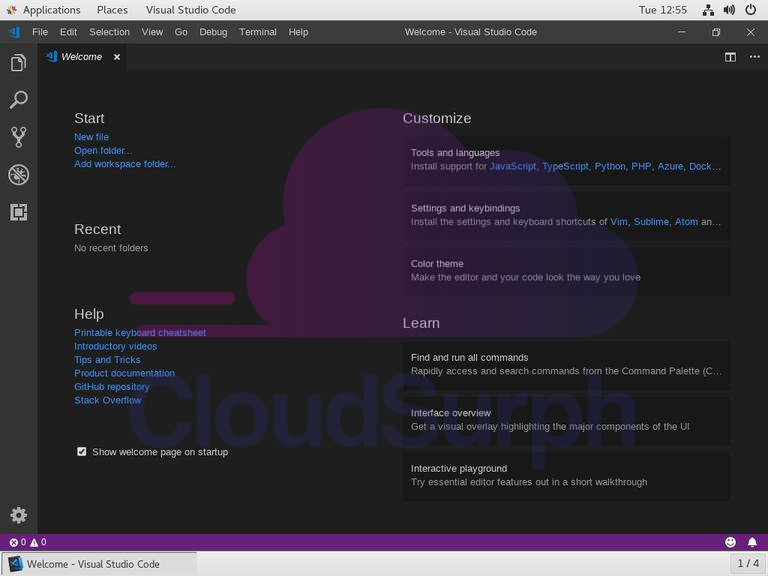Open the Debug view in activity bar
768x576 pixels.
click(x=18, y=175)
